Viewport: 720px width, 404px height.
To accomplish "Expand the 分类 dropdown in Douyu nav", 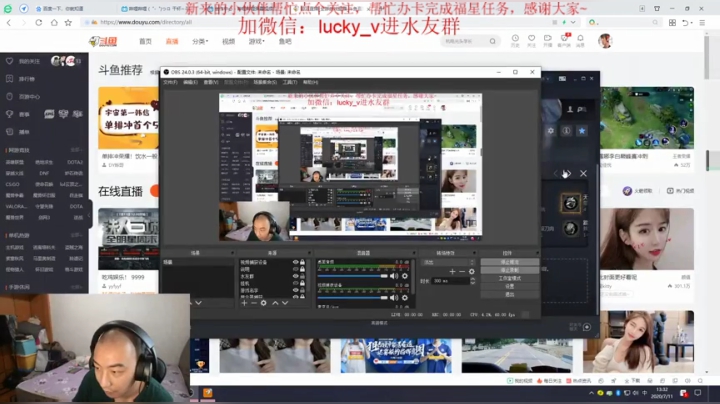I will point(200,41).
